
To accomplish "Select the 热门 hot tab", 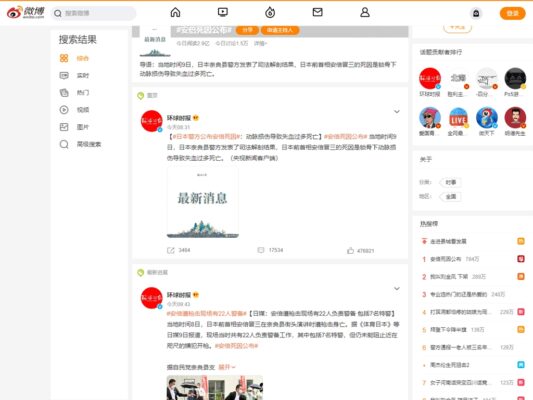I will (74, 92).
